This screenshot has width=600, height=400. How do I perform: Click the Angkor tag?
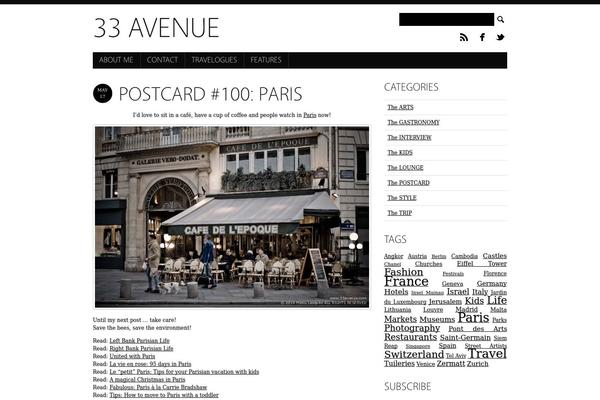(x=393, y=256)
